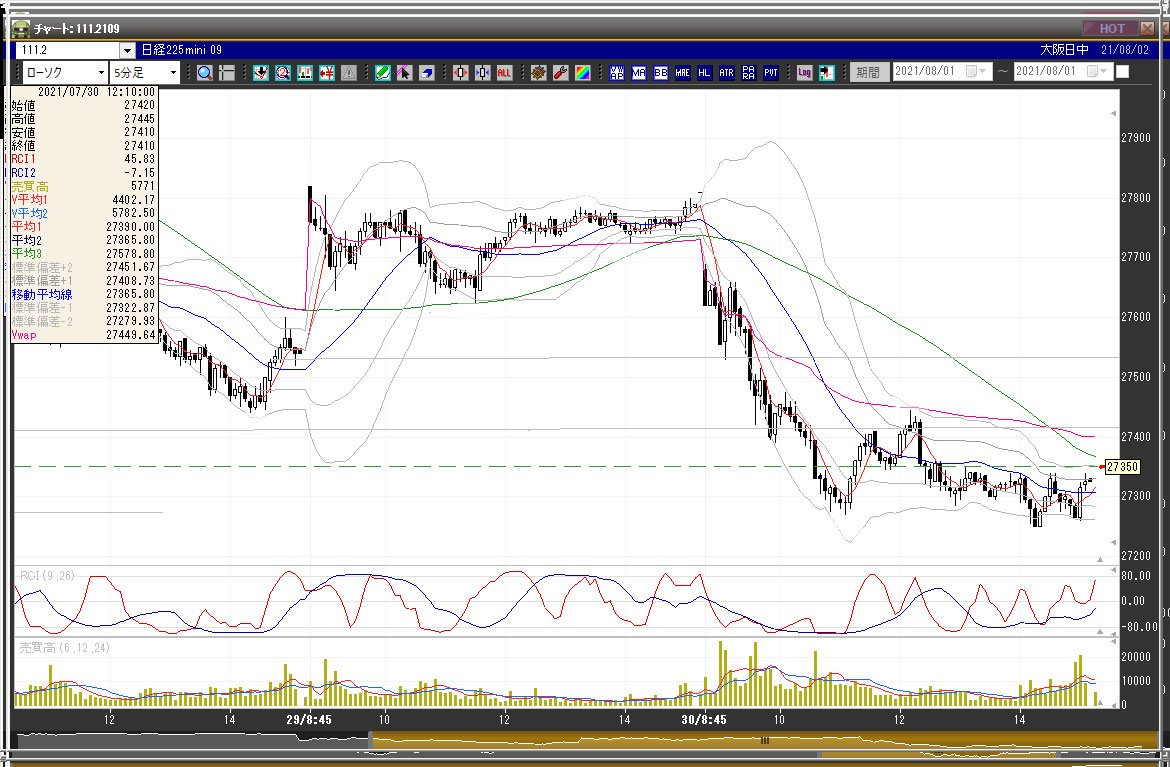
Task: Open the rainbow color settings icon
Action: tap(582, 72)
